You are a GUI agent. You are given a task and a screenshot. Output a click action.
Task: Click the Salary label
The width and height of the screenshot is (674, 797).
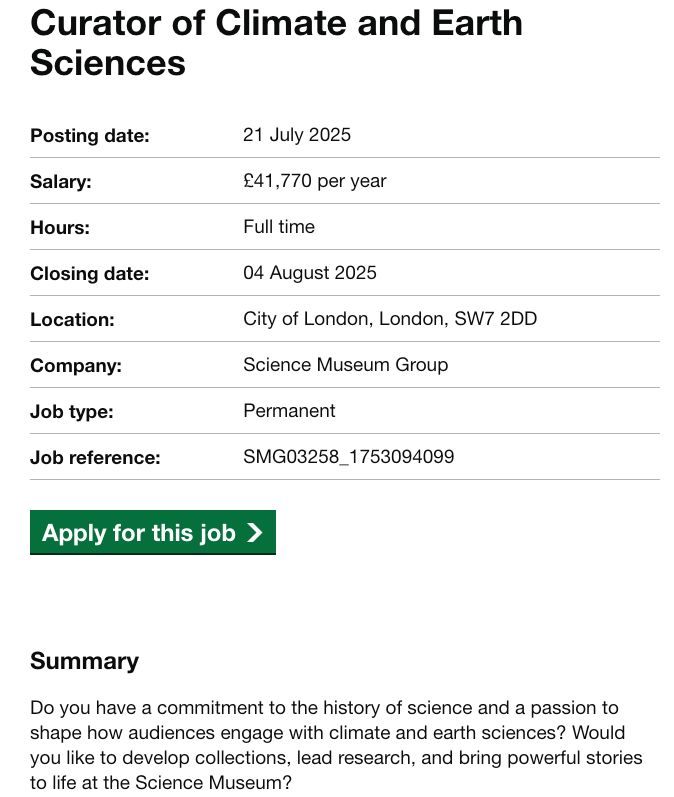(x=61, y=181)
